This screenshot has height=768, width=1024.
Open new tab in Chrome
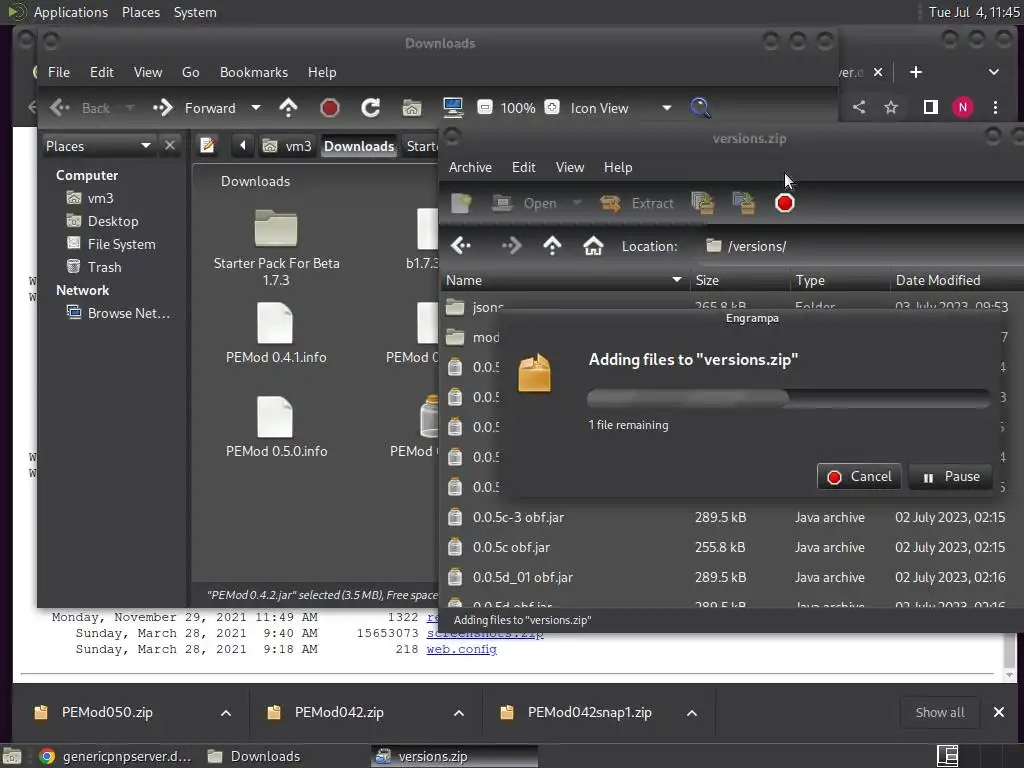click(916, 72)
